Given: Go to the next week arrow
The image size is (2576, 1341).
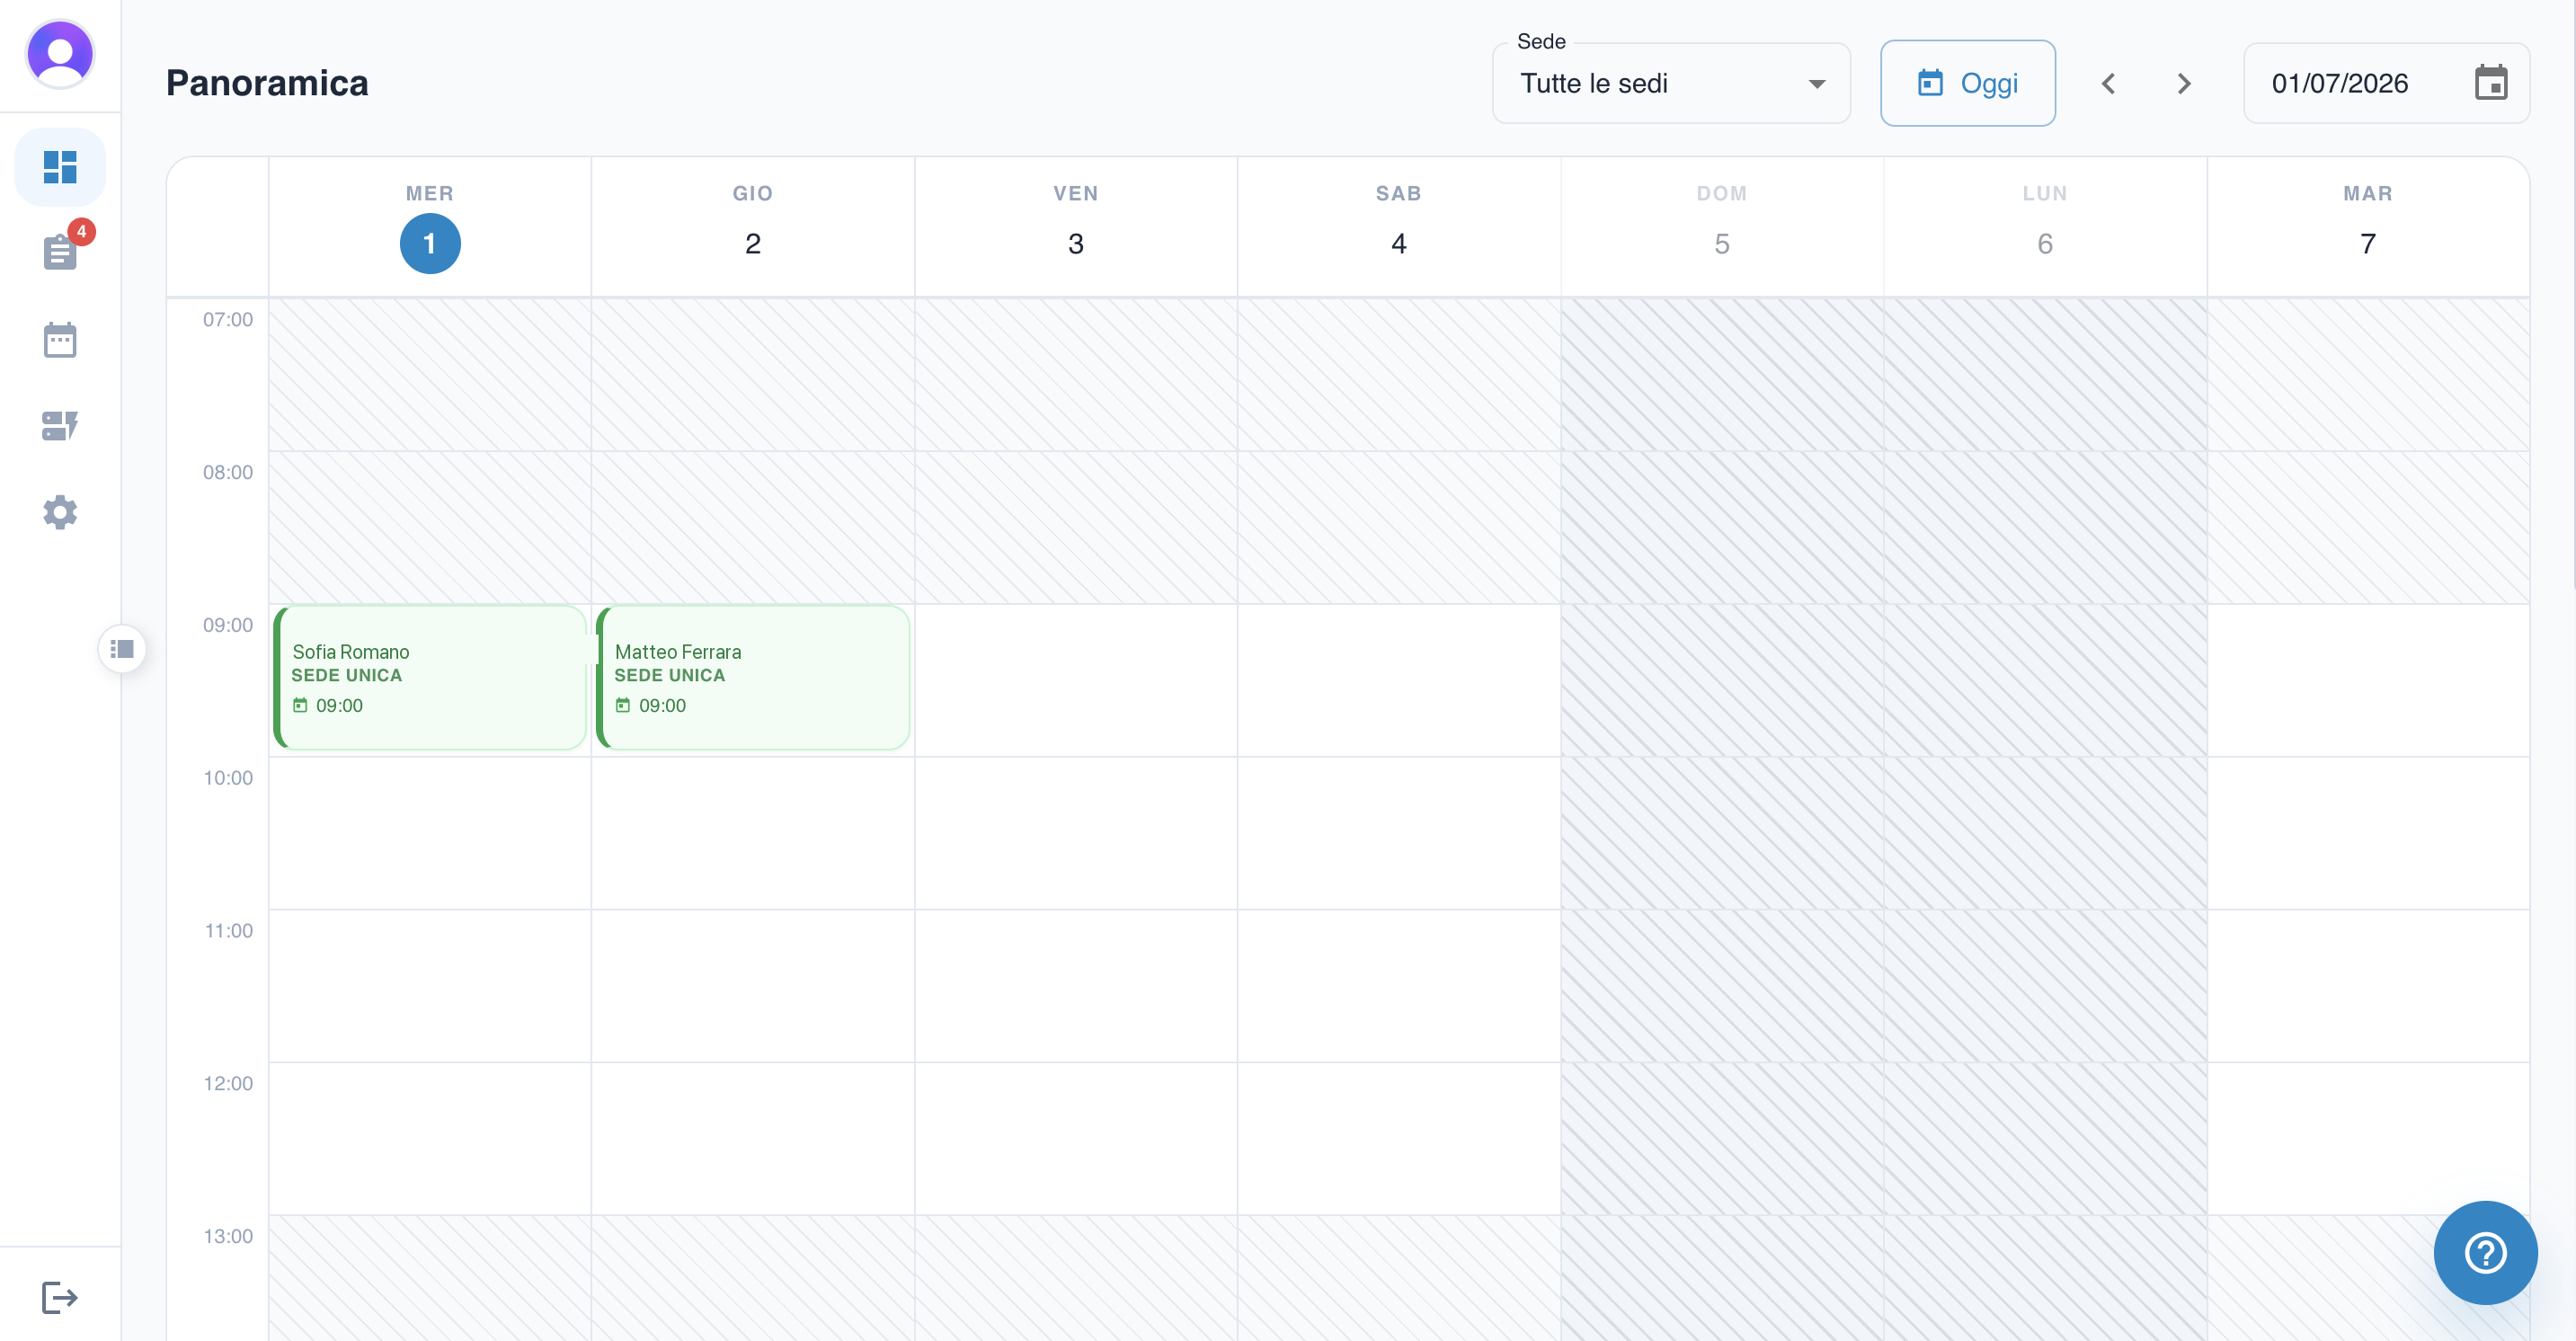Looking at the screenshot, I should pyautogui.click(x=2184, y=84).
